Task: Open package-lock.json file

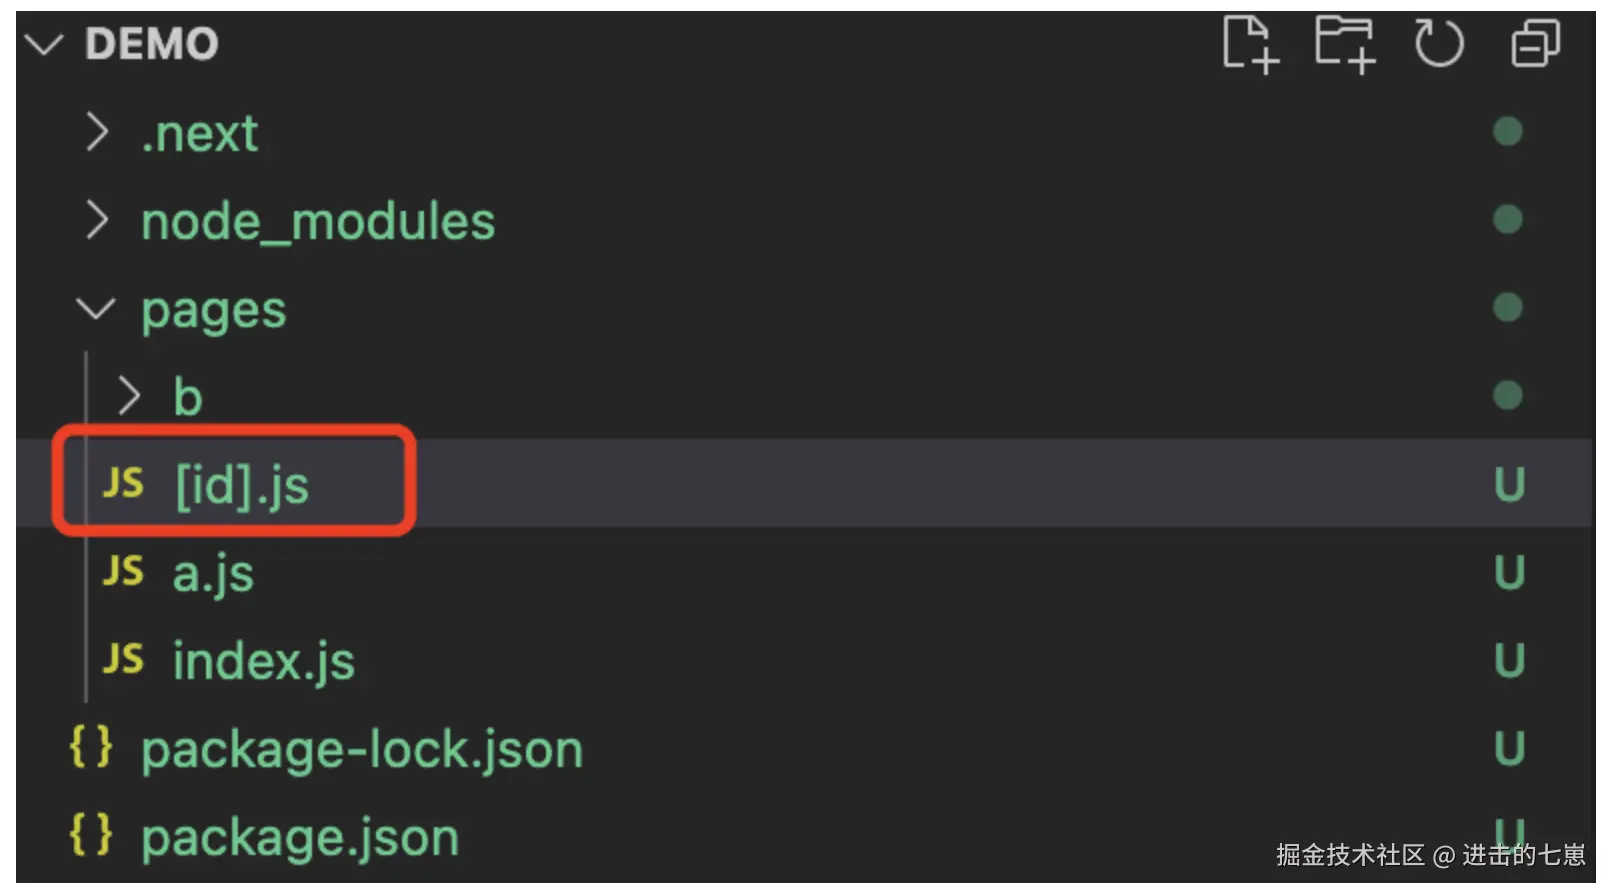Action: point(361,750)
